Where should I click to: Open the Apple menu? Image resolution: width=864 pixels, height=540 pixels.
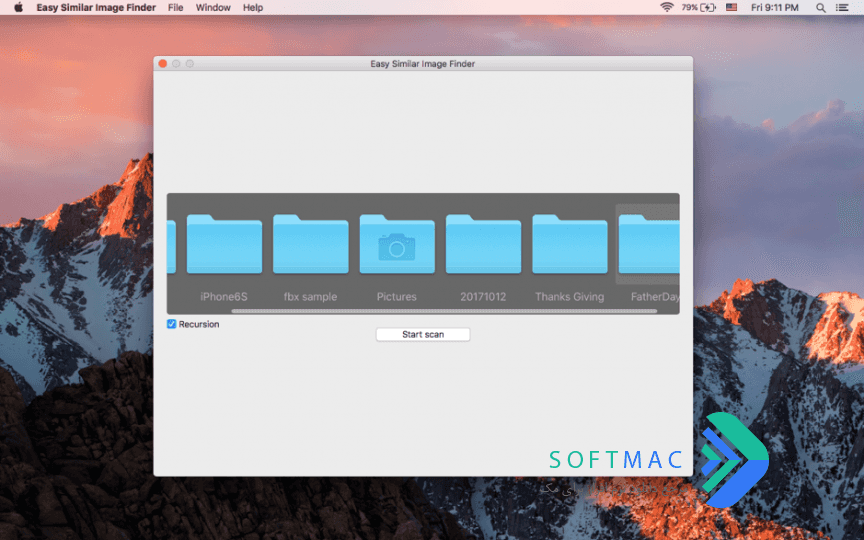pos(18,7)
